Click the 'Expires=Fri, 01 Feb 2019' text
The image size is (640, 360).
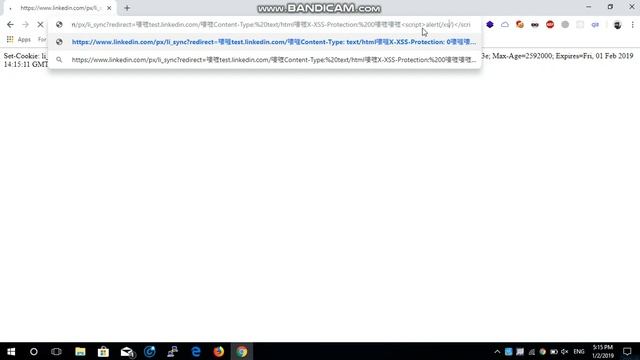tap(594, 56)
